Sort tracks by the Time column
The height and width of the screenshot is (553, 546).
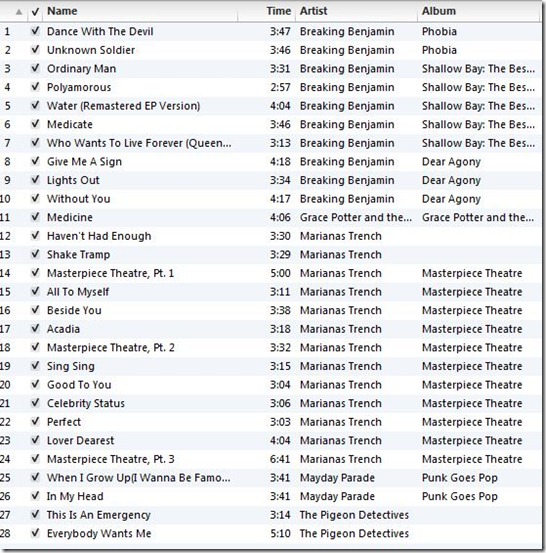tap(279, 11)
